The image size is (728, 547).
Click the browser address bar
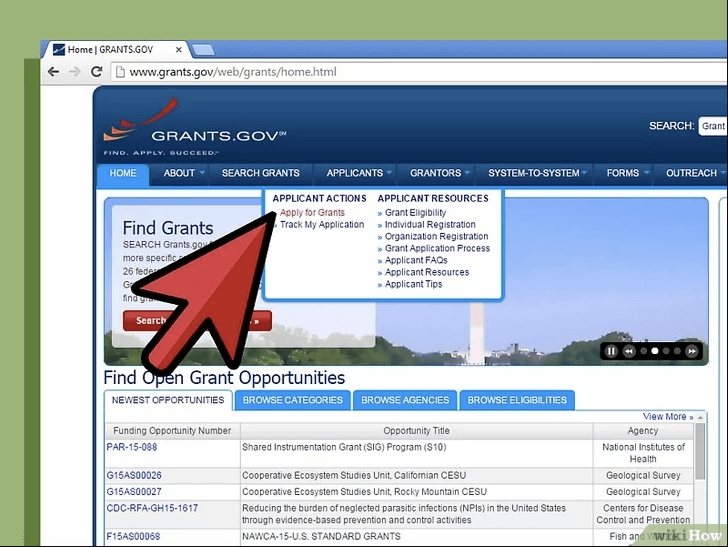click(400, 72)
